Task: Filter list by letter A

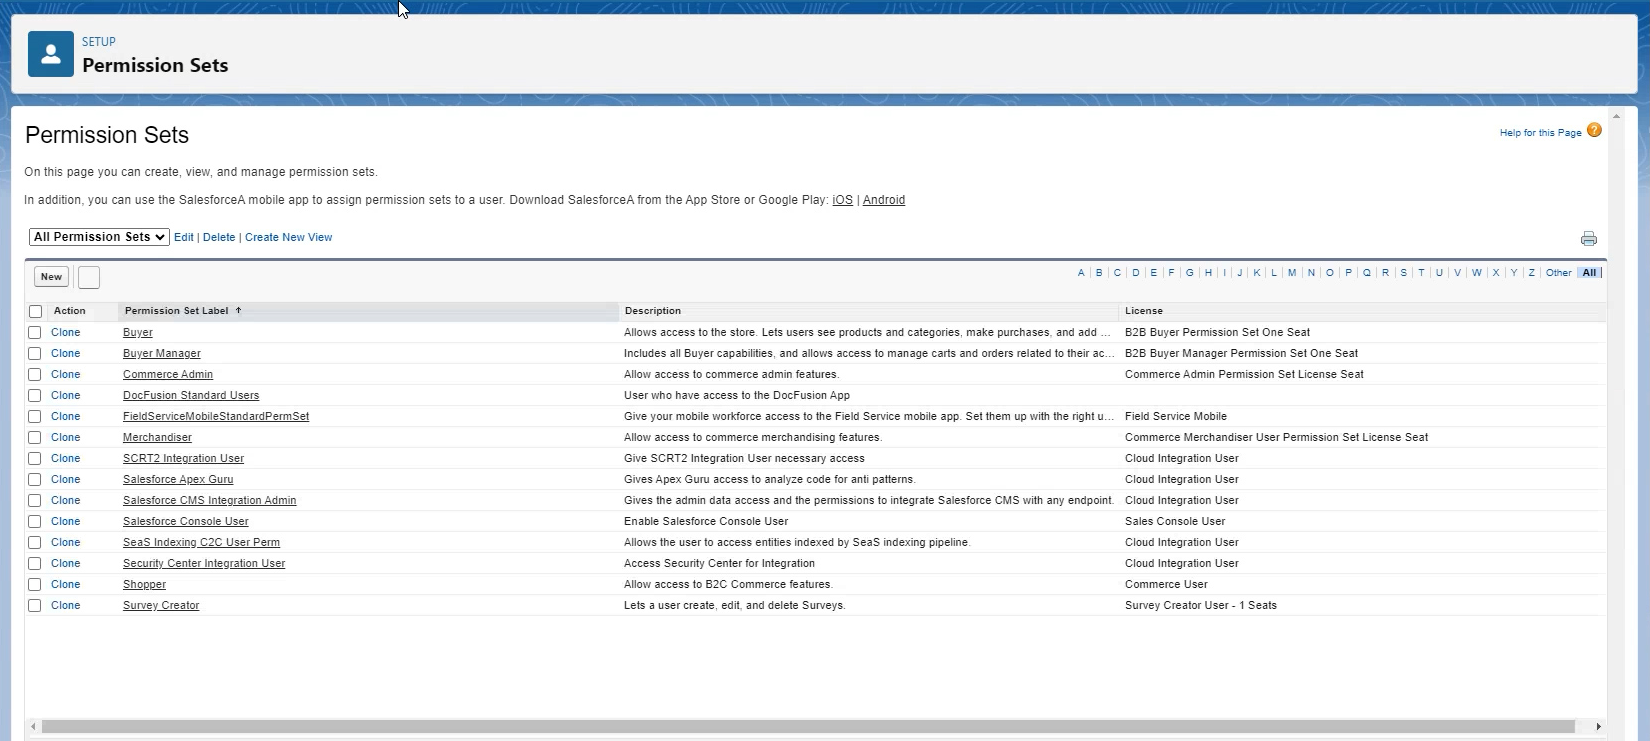Action: tap(1081, 273)
